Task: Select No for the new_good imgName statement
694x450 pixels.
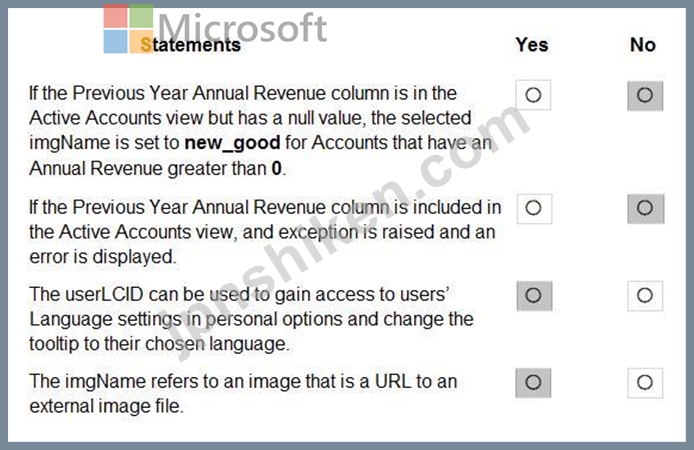Action: [644, 95]
